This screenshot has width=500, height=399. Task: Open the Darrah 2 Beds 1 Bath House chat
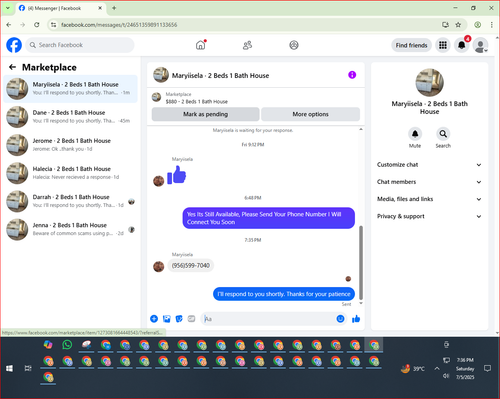[70, 201]
